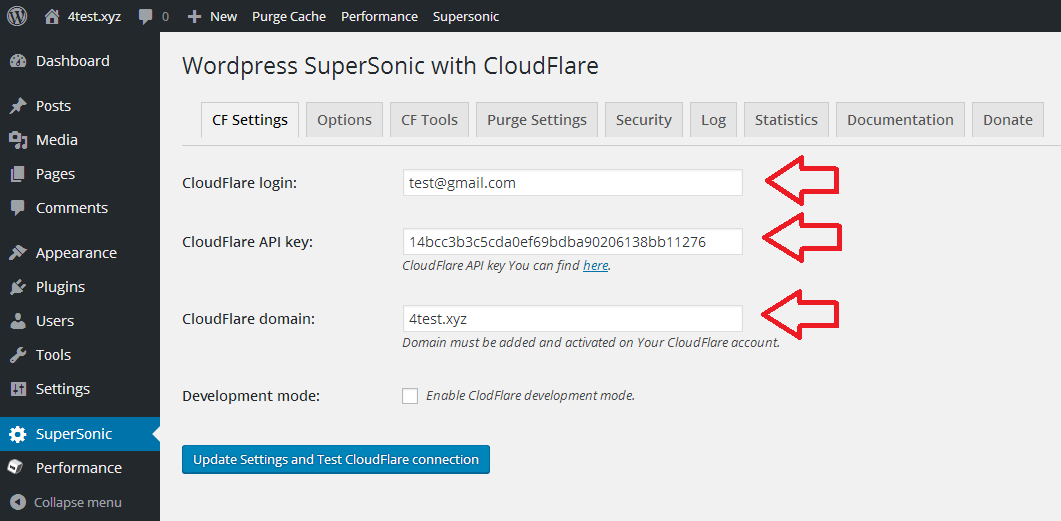Open Users label in sidebar
Image resolution: width=1061 pixels, height=521 pixels.
tap(55, 321)
